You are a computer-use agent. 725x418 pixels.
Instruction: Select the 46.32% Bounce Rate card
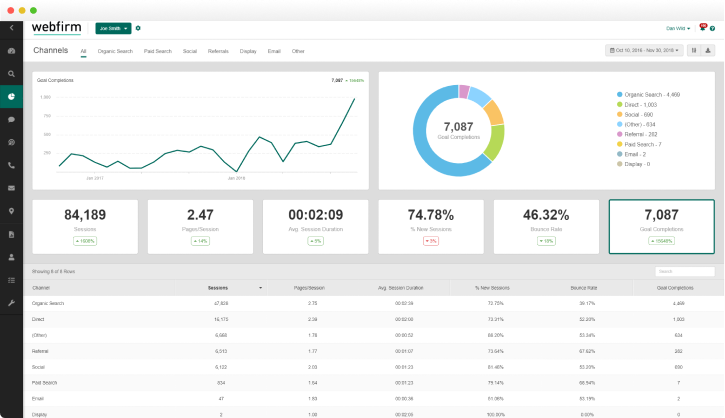(546, 227)
